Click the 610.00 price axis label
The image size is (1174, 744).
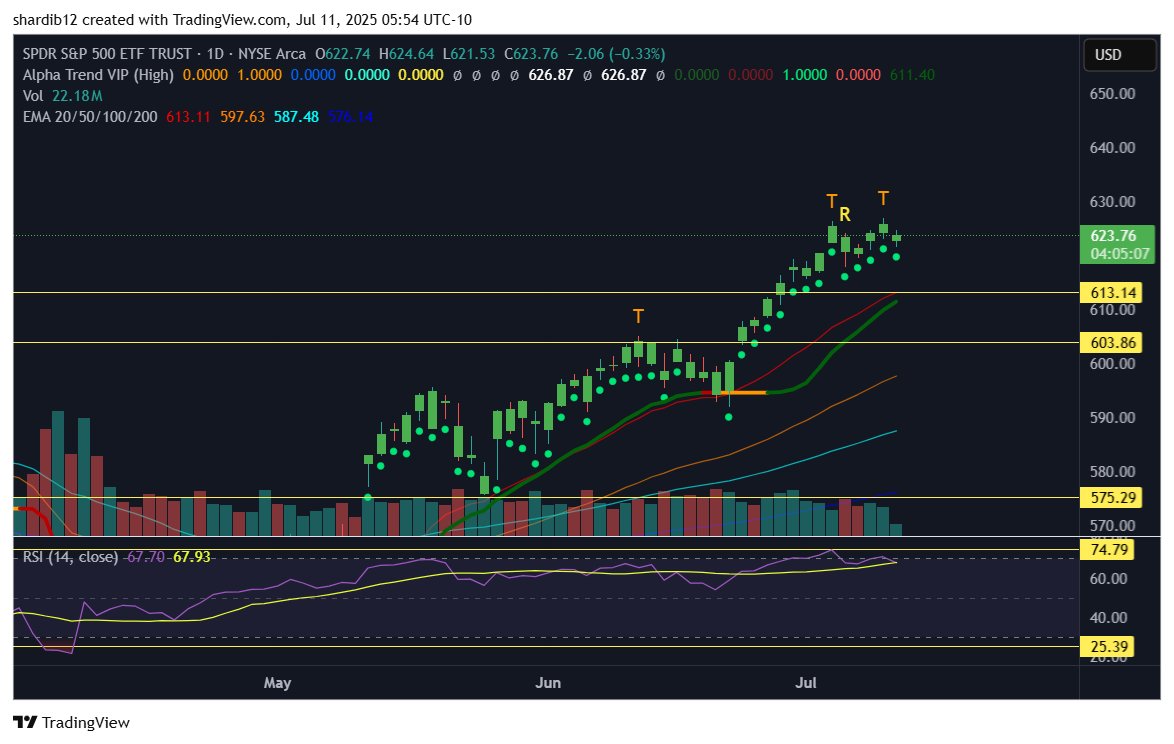[1112, 309]
